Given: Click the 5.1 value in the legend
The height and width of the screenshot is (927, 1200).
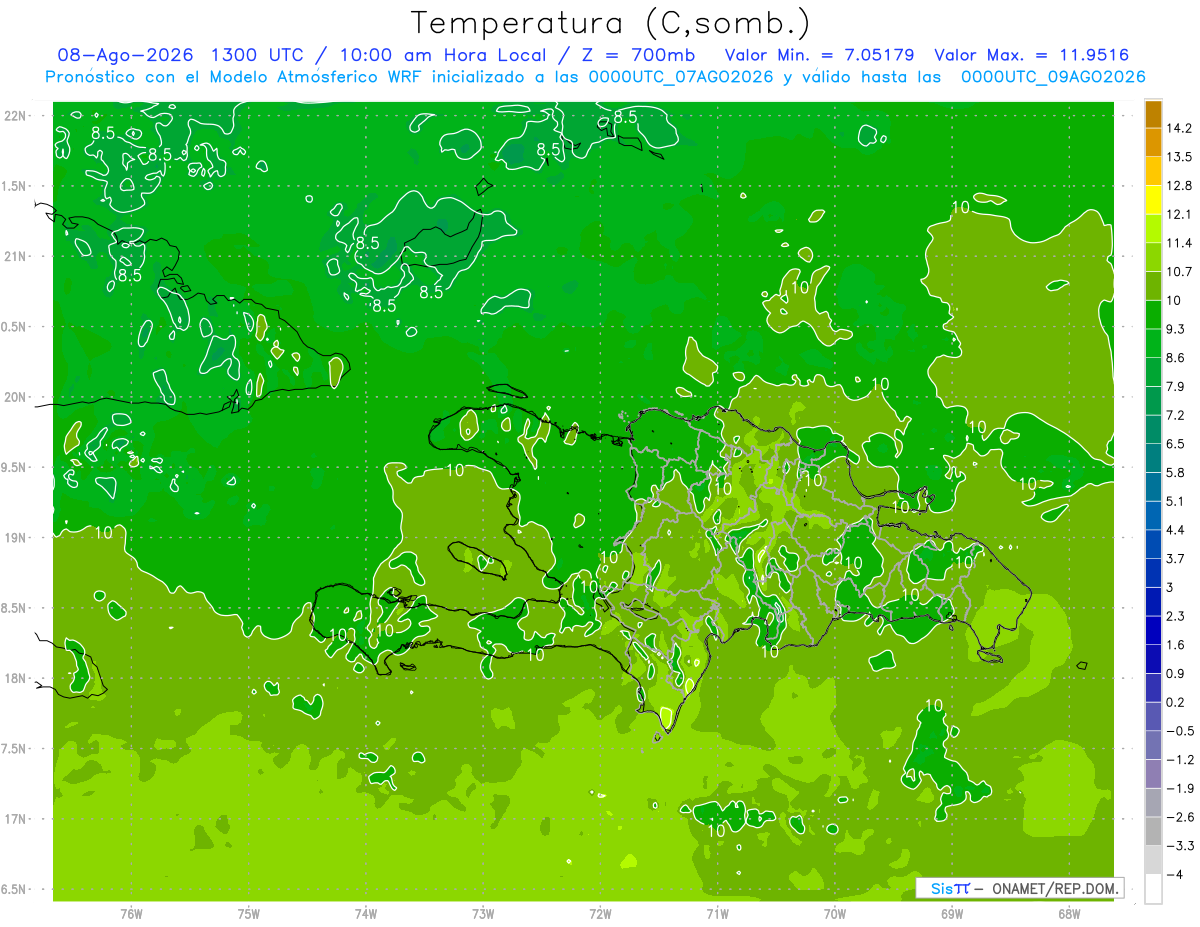Looking at the screenshot, I should [1175, 501].
